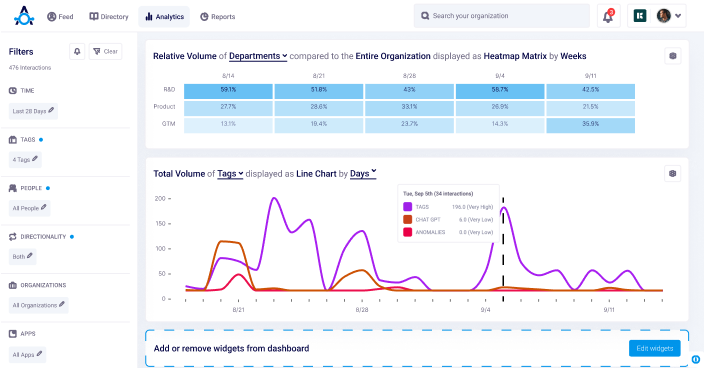Click the Edit widgets button
705x368 pixels.
tap(655, 348)
